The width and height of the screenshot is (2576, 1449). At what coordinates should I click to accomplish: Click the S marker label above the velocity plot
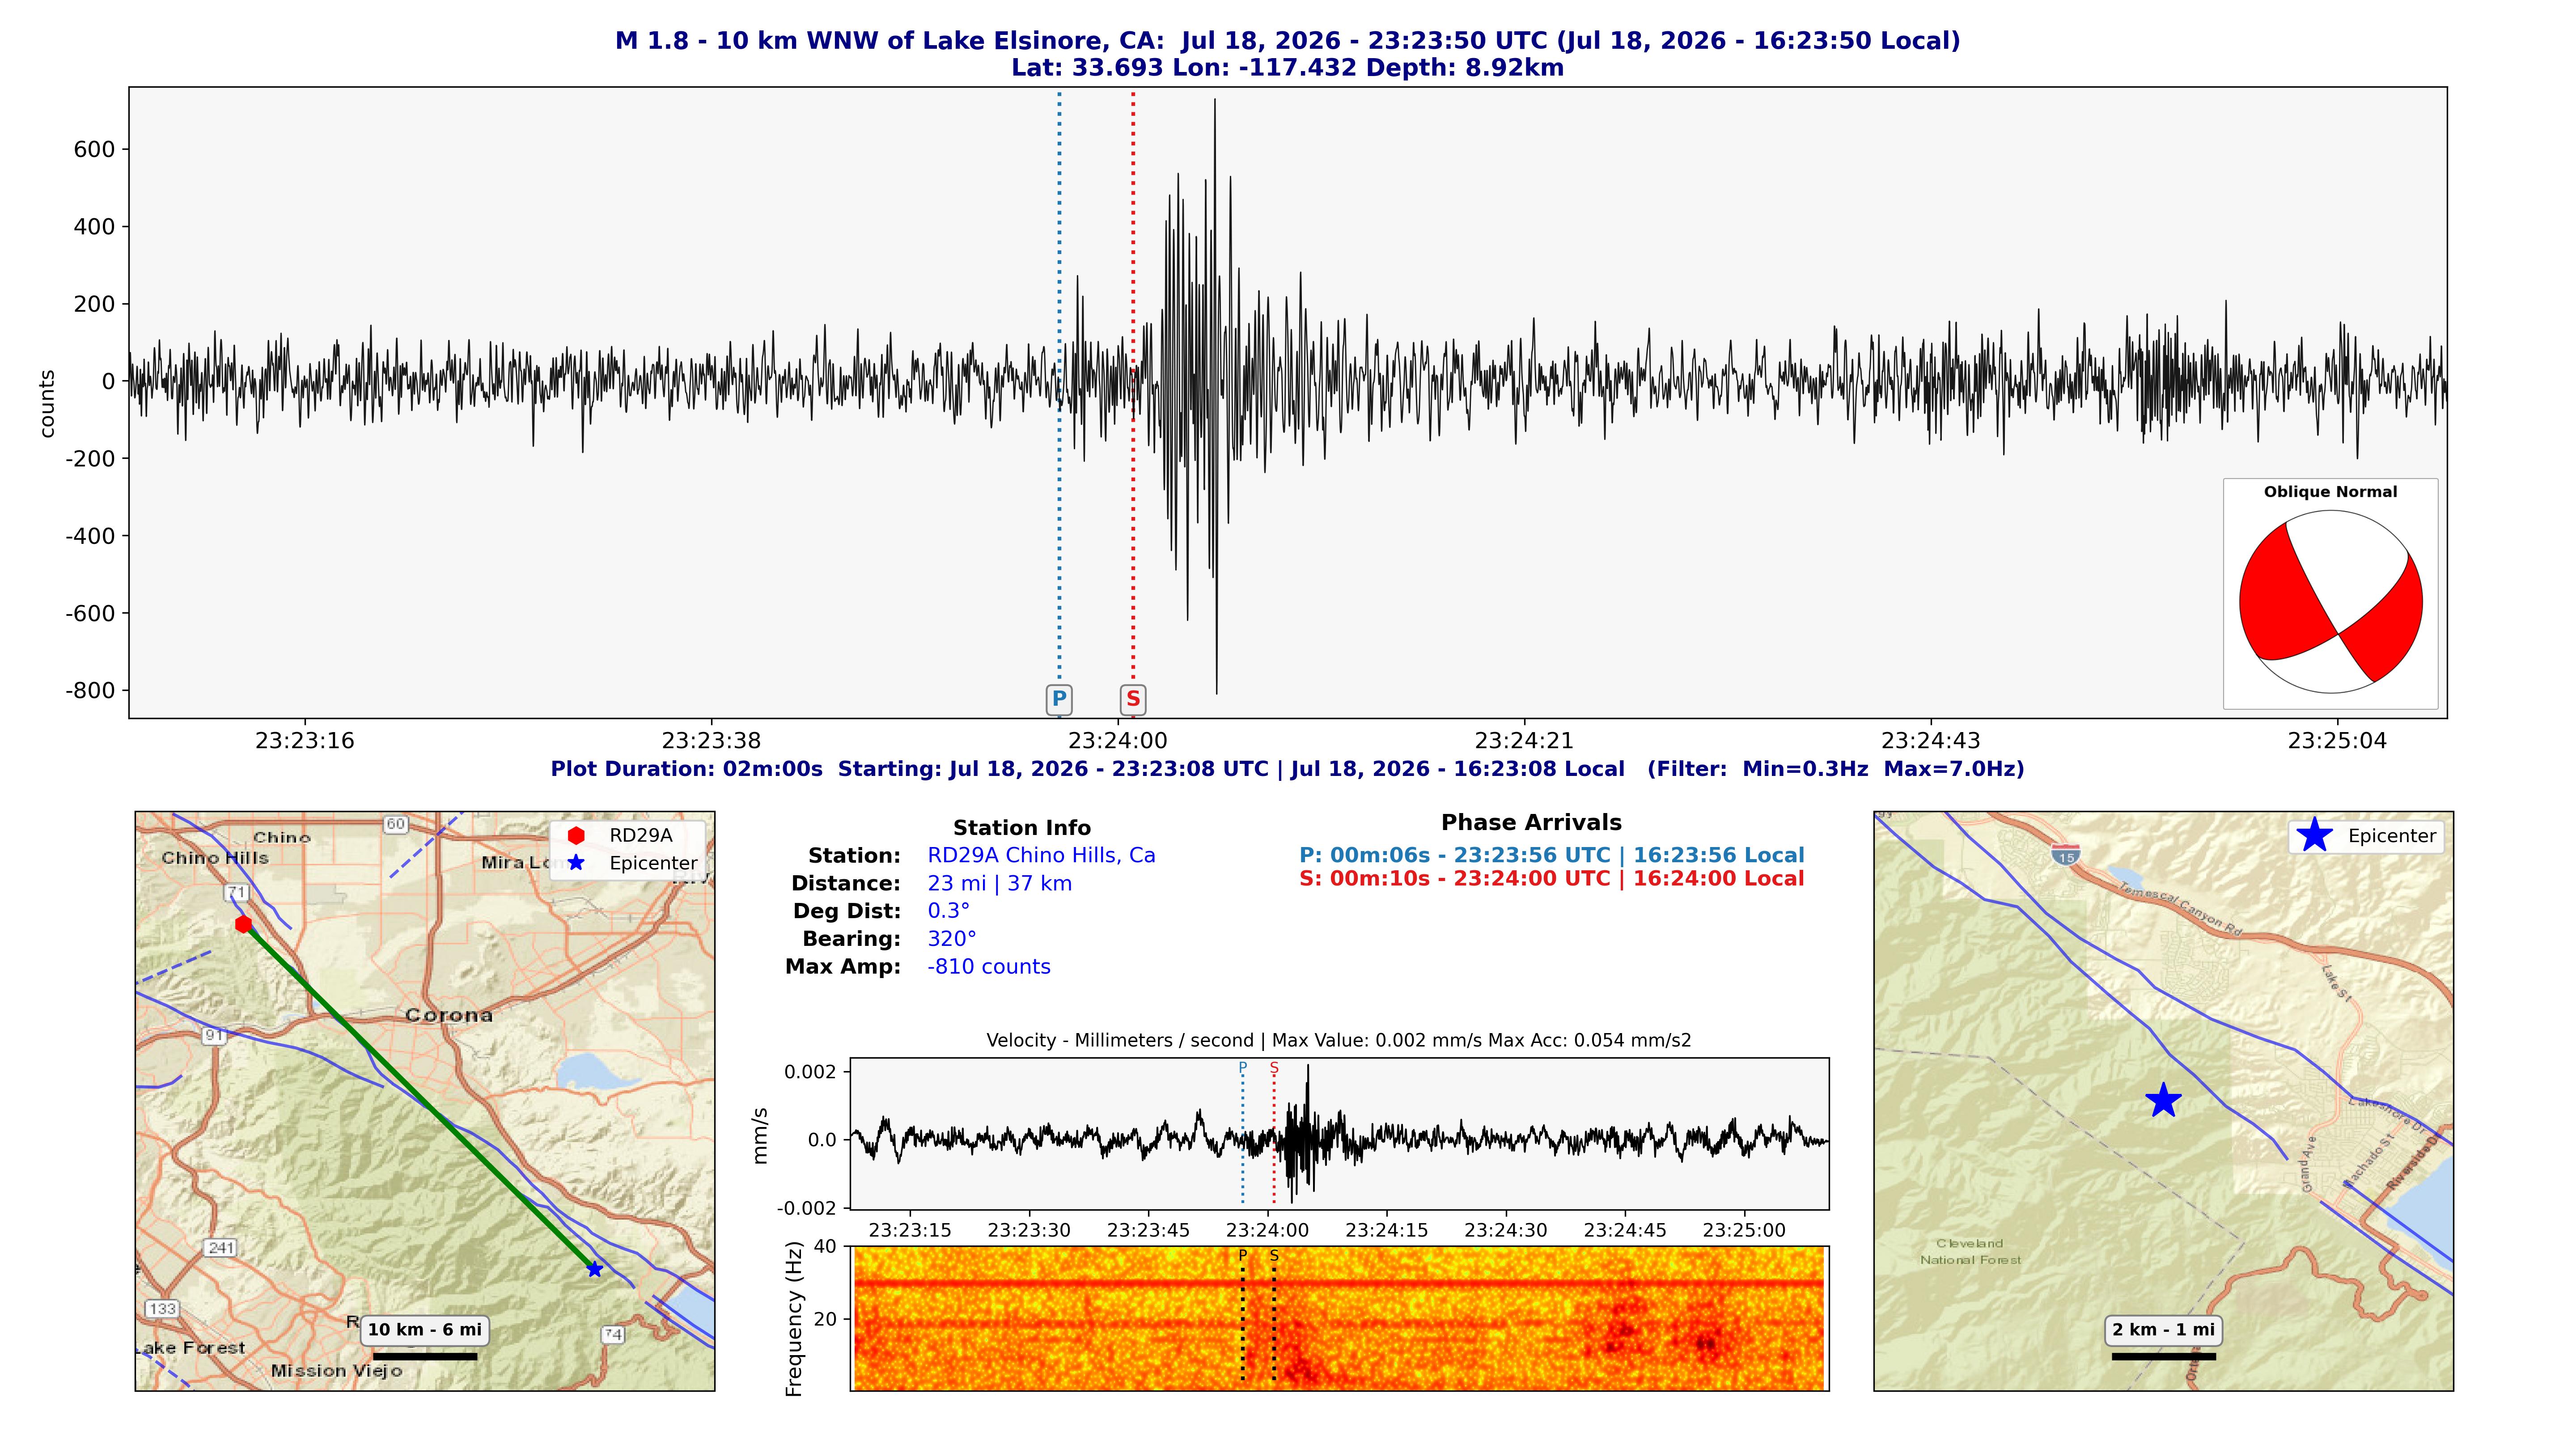tap(1274, 1067)
